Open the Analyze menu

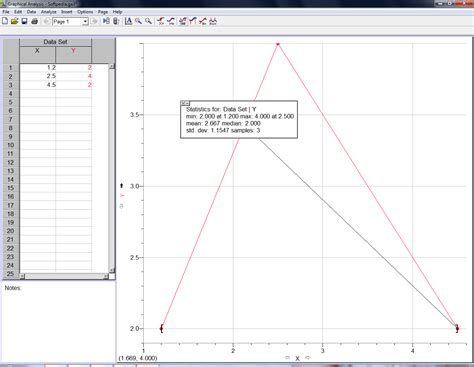point(49,12)
